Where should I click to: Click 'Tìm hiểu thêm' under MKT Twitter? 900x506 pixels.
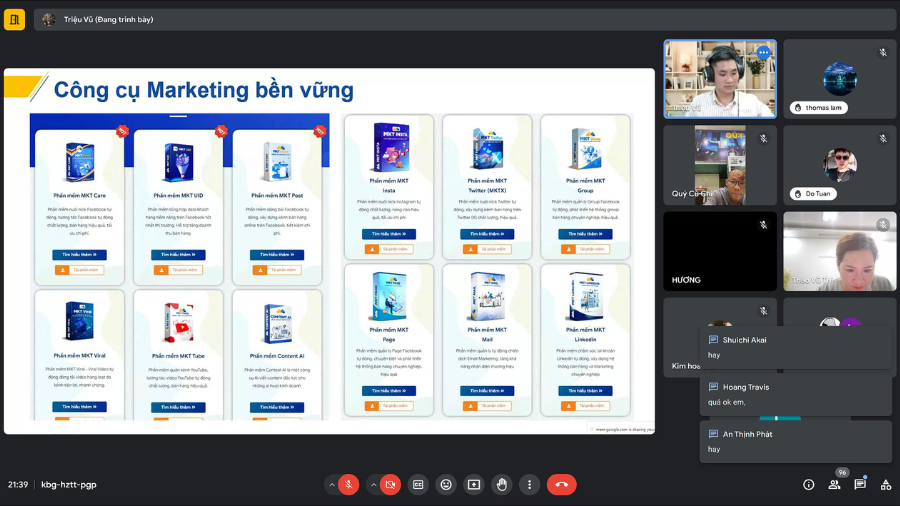click(487, 234)
